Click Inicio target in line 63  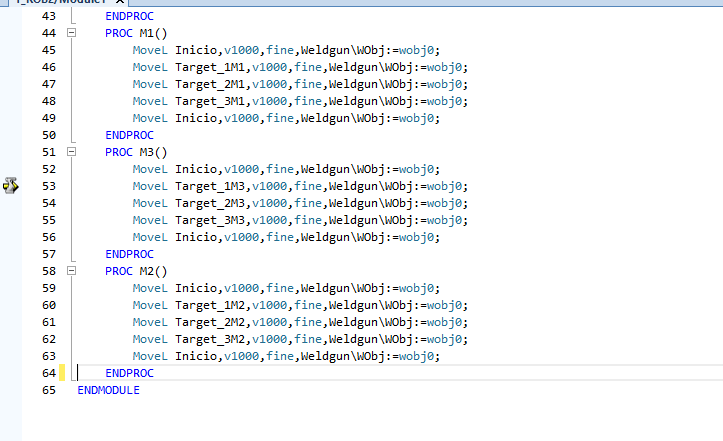coord(196,356)
